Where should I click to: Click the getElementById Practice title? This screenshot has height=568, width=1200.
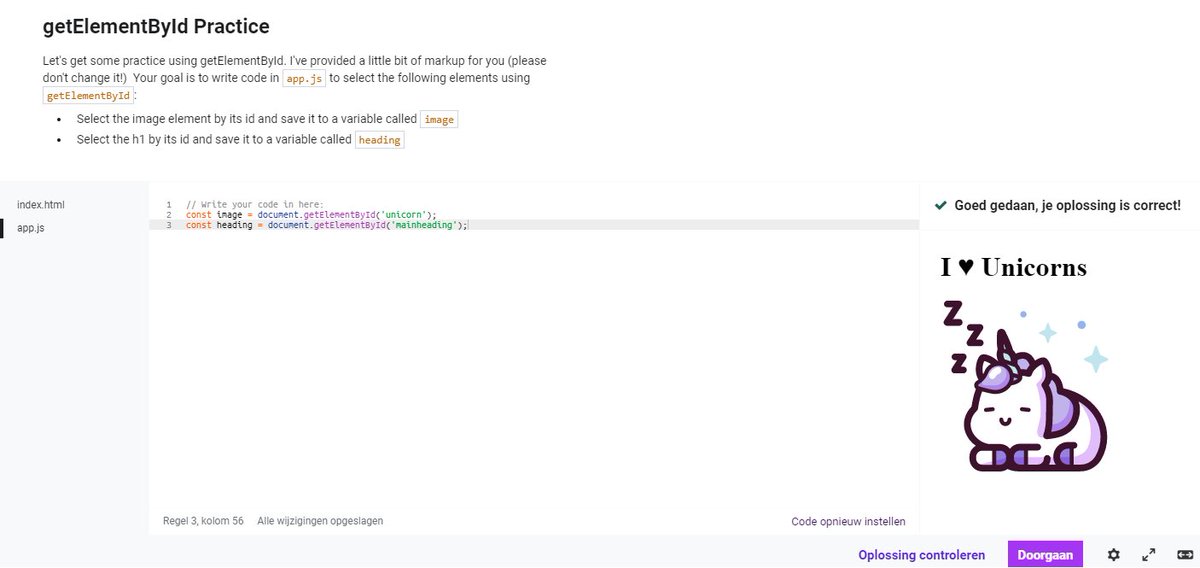156,27
